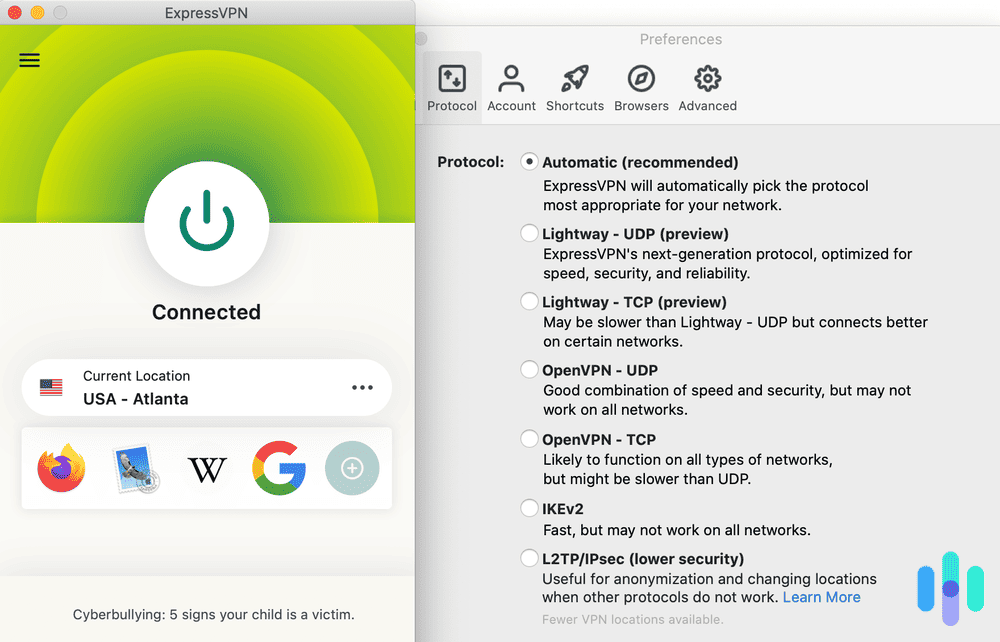Screen dimensions: 1000x642
Task: Switch to the Account preferences tab
Action: (x=511, y=87)
